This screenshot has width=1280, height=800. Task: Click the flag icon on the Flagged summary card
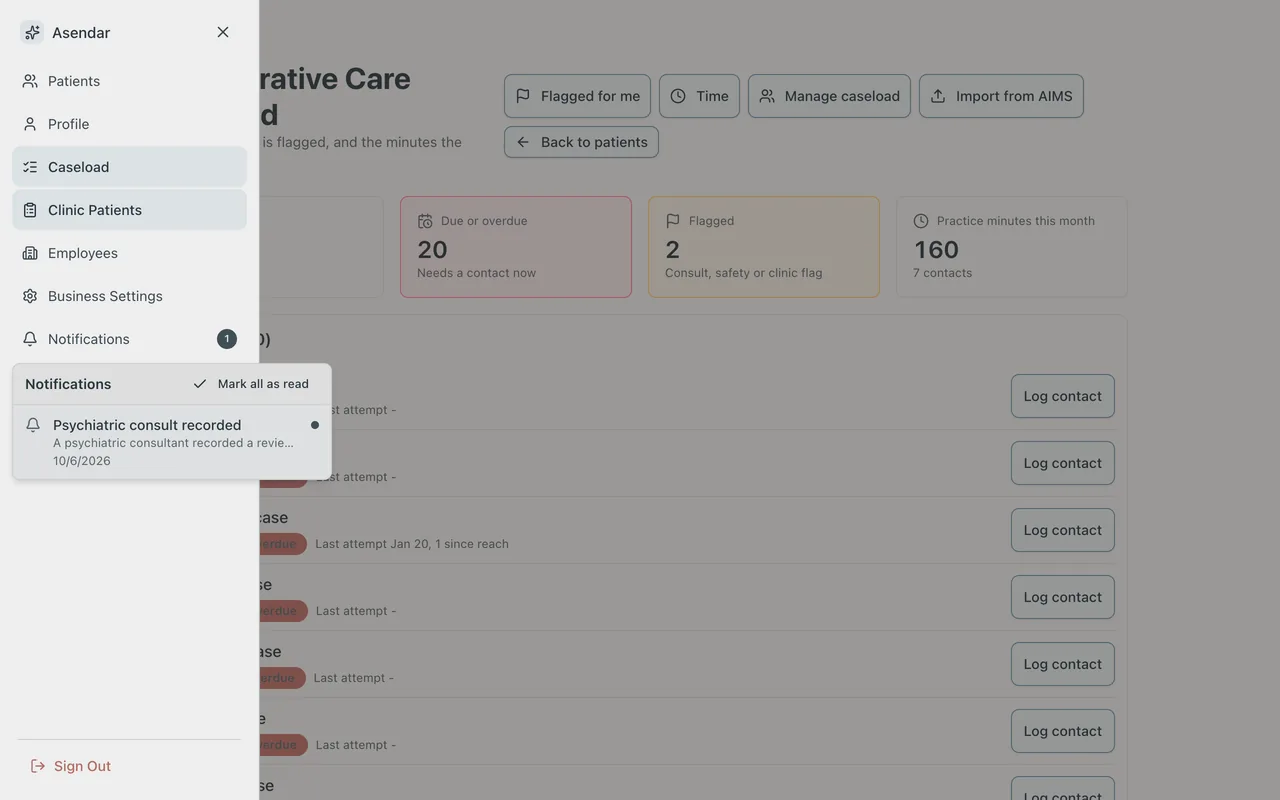[x=673, y=221]
